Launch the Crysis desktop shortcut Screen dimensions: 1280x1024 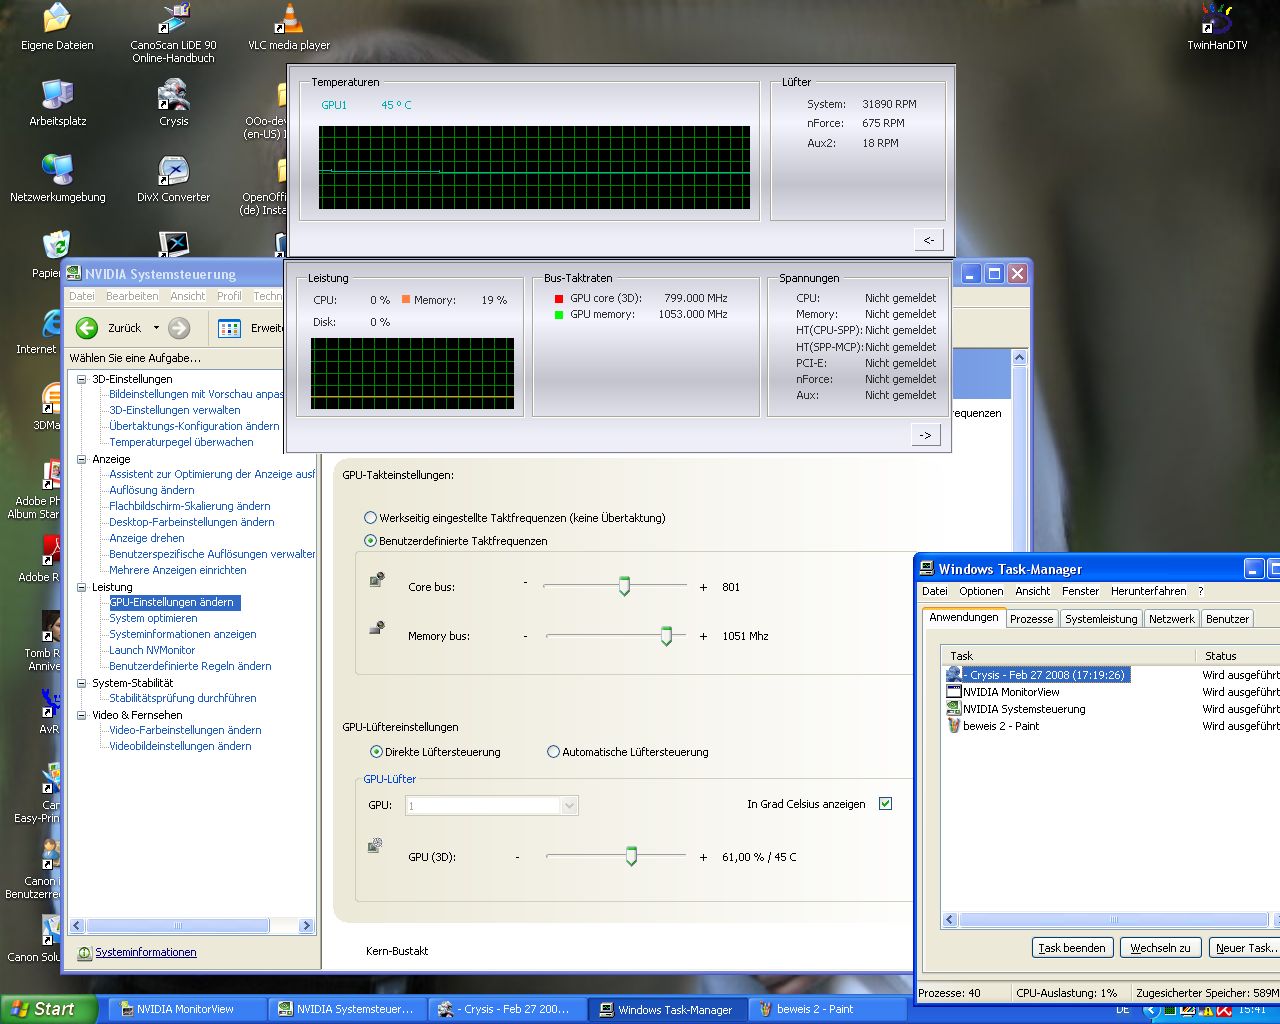click(173, 103)
